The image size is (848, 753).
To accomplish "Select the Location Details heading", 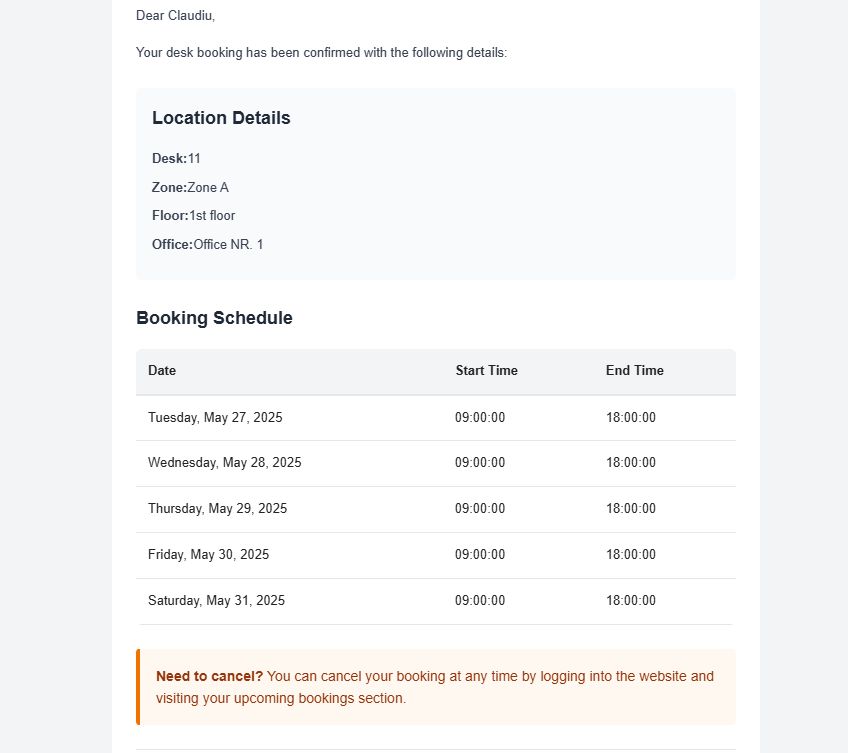I will 221,118.
